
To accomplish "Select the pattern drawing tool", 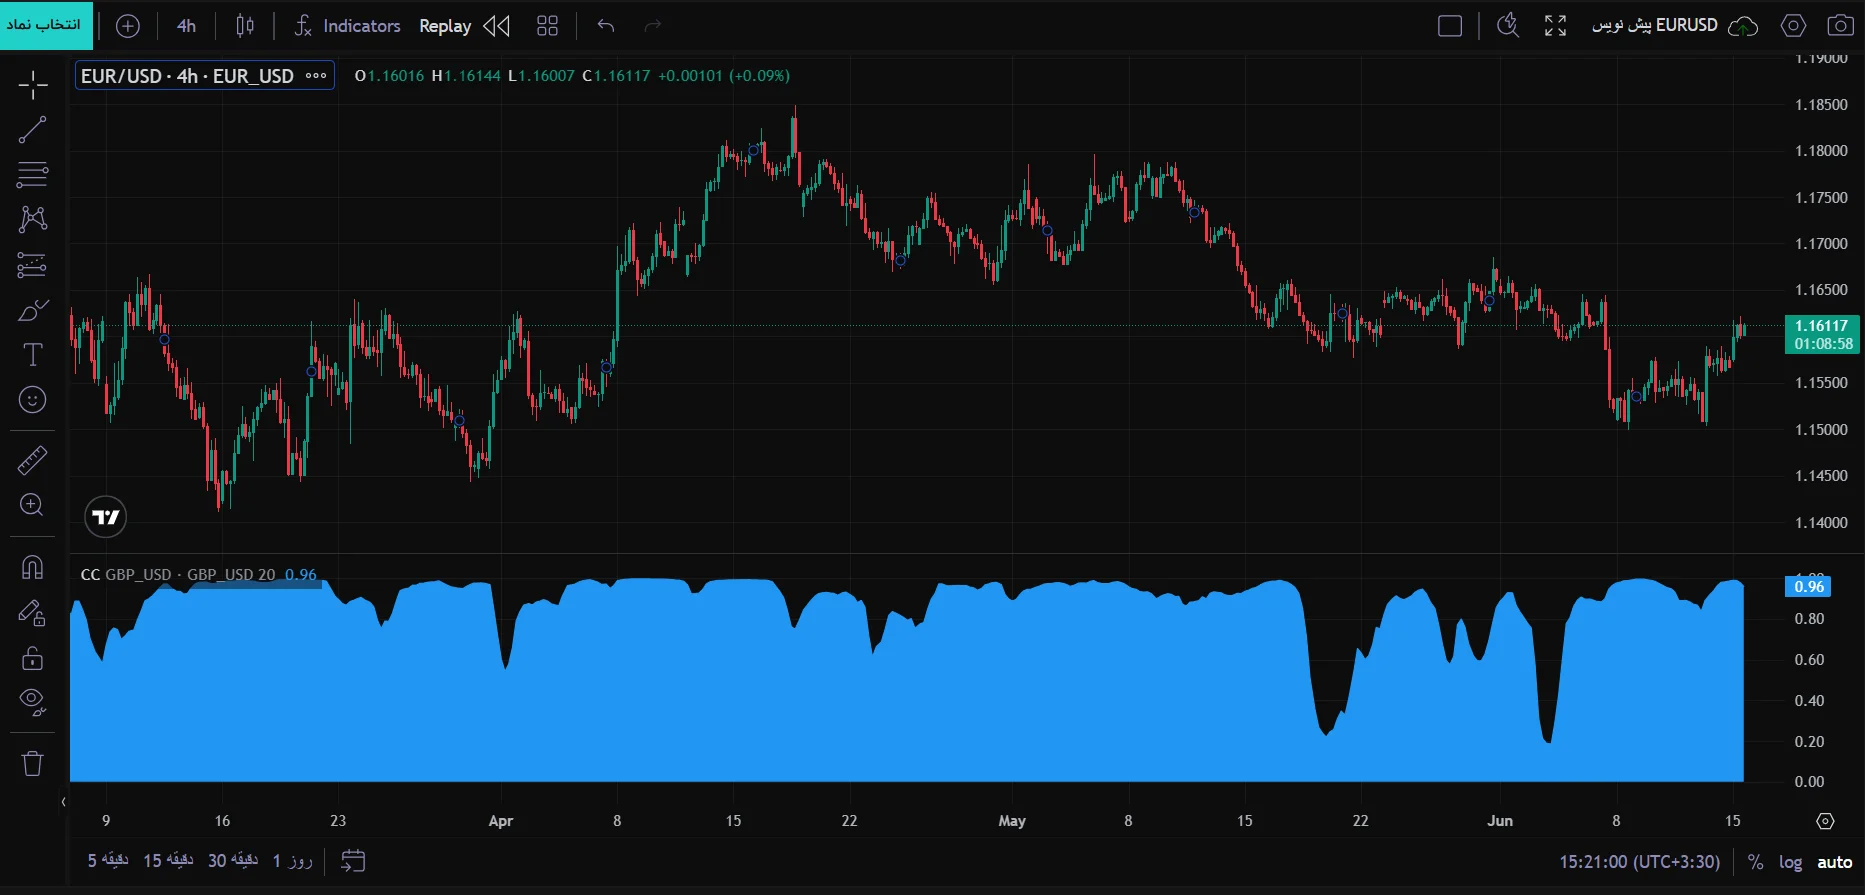I will (33, 220).
